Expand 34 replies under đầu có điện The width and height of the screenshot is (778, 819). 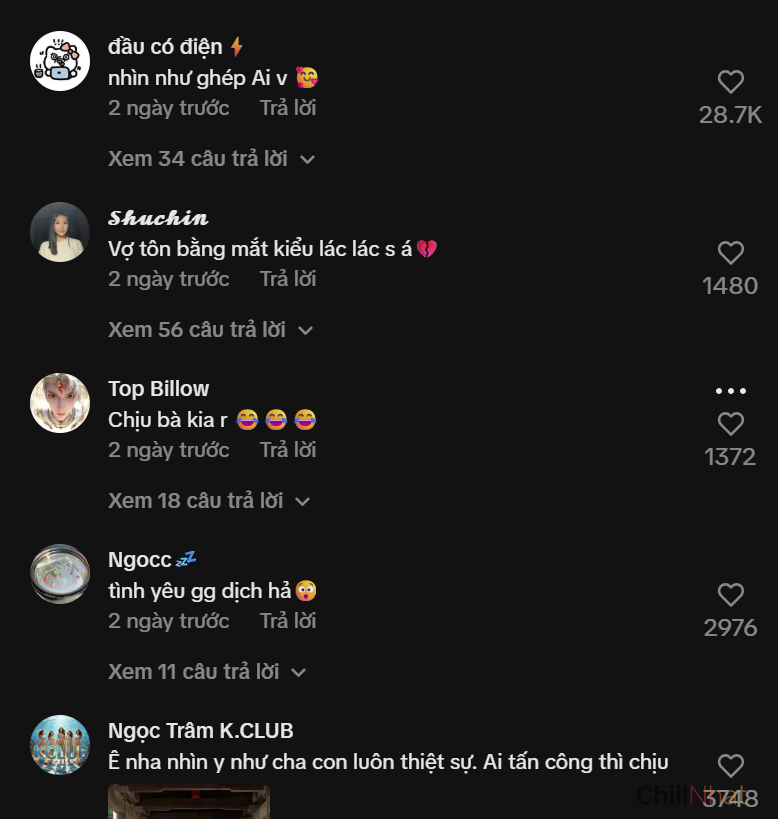[211, 159]
